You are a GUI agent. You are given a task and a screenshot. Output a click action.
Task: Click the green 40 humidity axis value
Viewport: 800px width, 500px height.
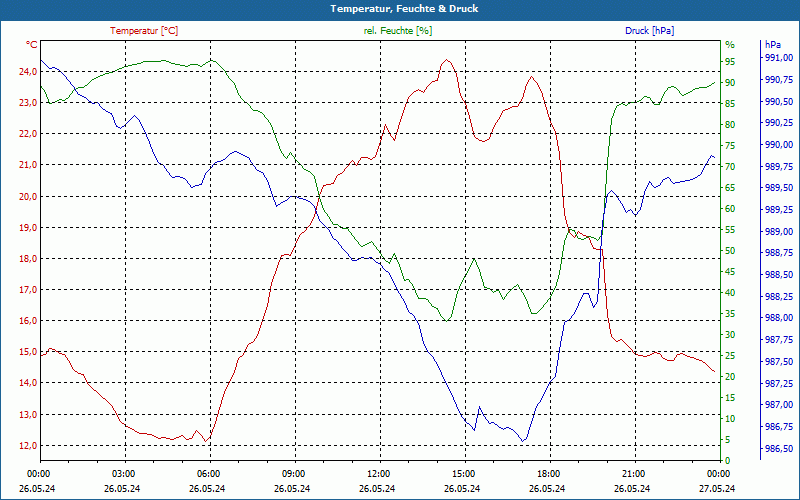tap(730, 292)
